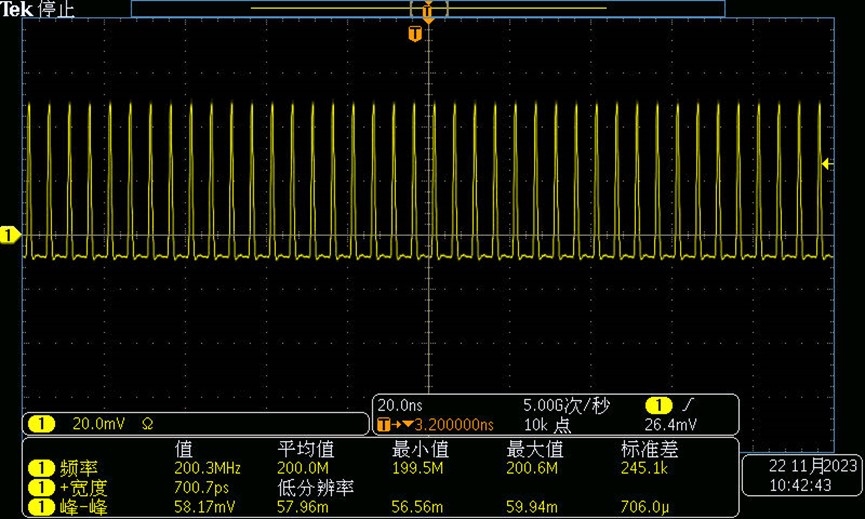Select the 频率 measurement channel badge
Screen dimensions: 865x519
coord(41,469)
